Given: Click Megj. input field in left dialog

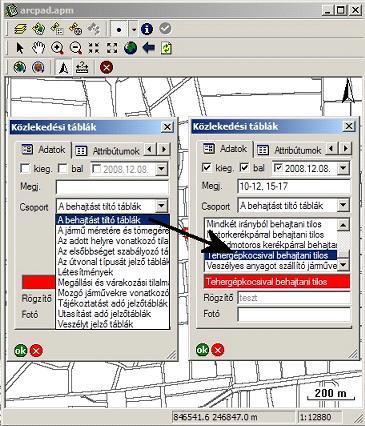Looking at the screenshot, I should 112,187.
